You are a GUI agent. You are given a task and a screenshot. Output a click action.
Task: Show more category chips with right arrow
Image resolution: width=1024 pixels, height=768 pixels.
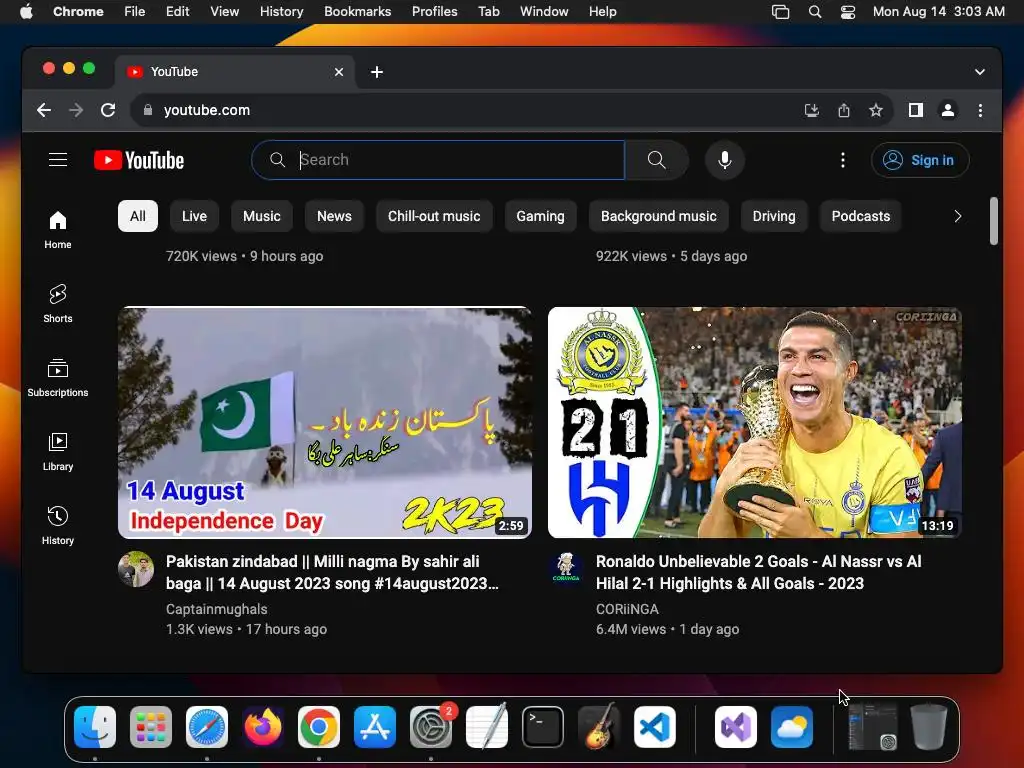[x=957, y=216]
